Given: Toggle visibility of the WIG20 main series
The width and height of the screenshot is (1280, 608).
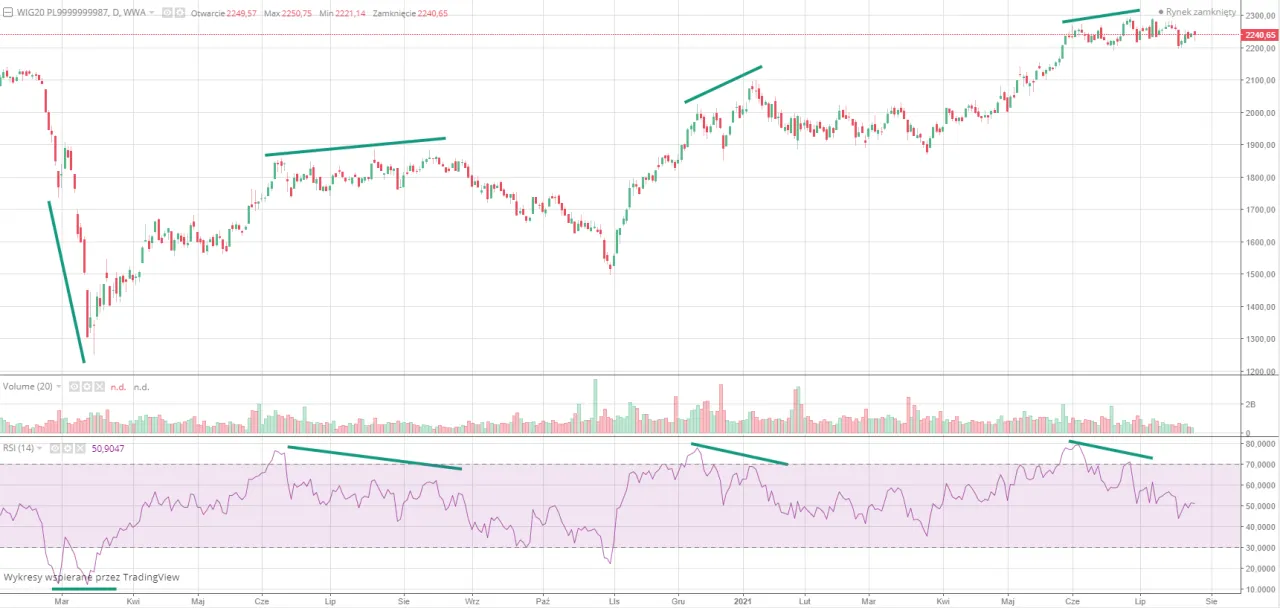Looking at the screenshot, I should [167, 13].
